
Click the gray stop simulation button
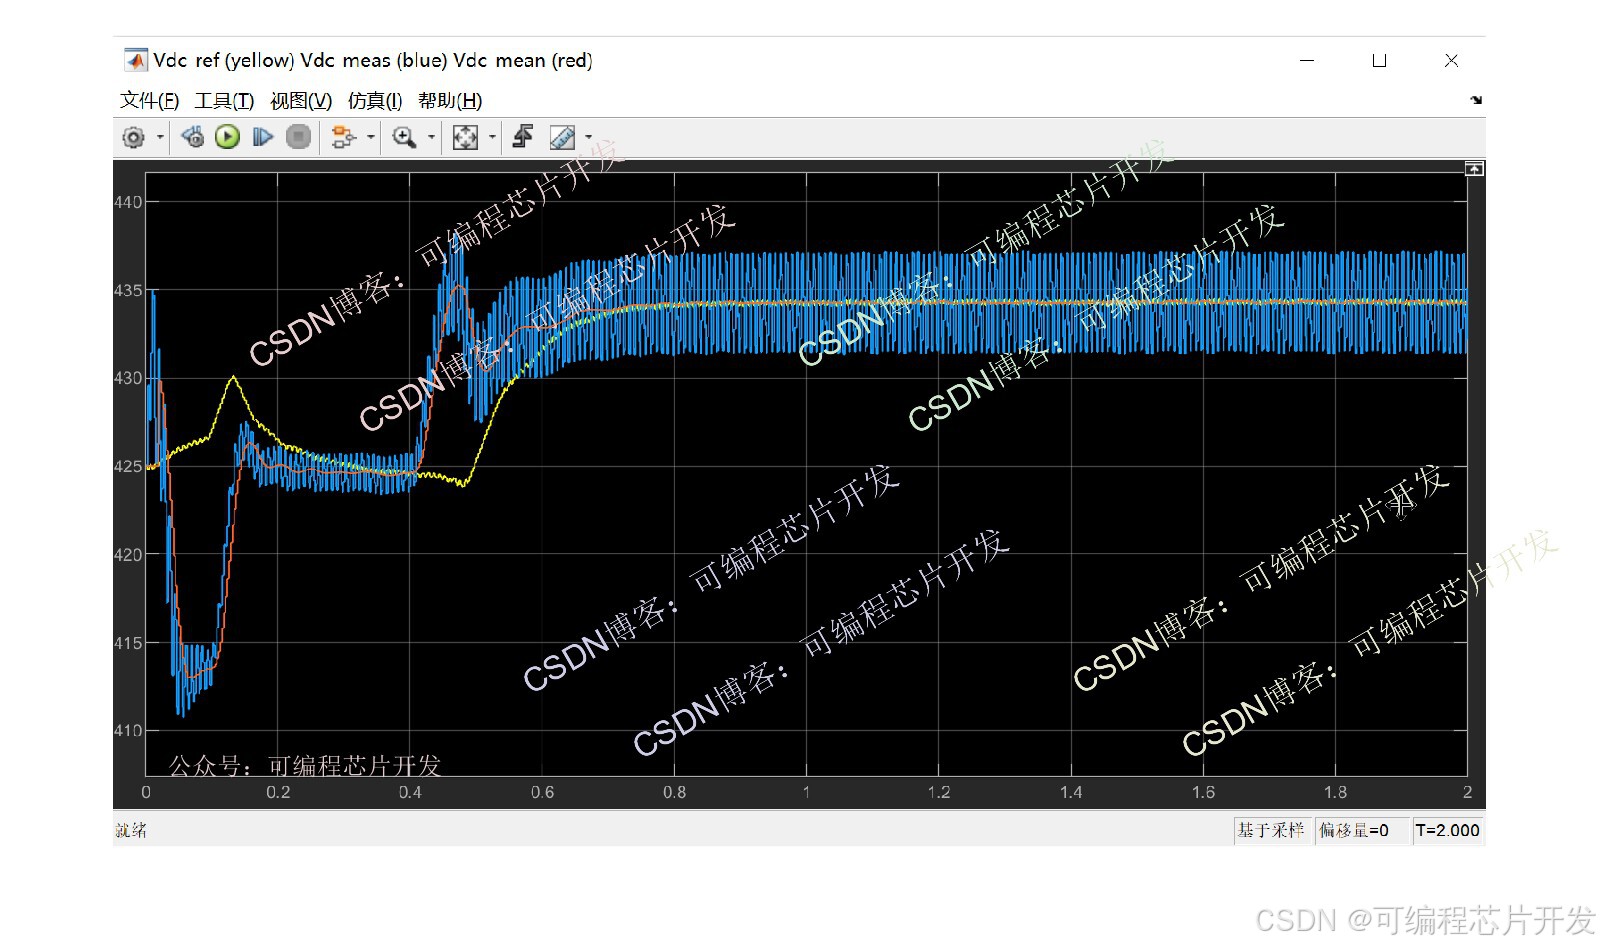pos(298,137)
